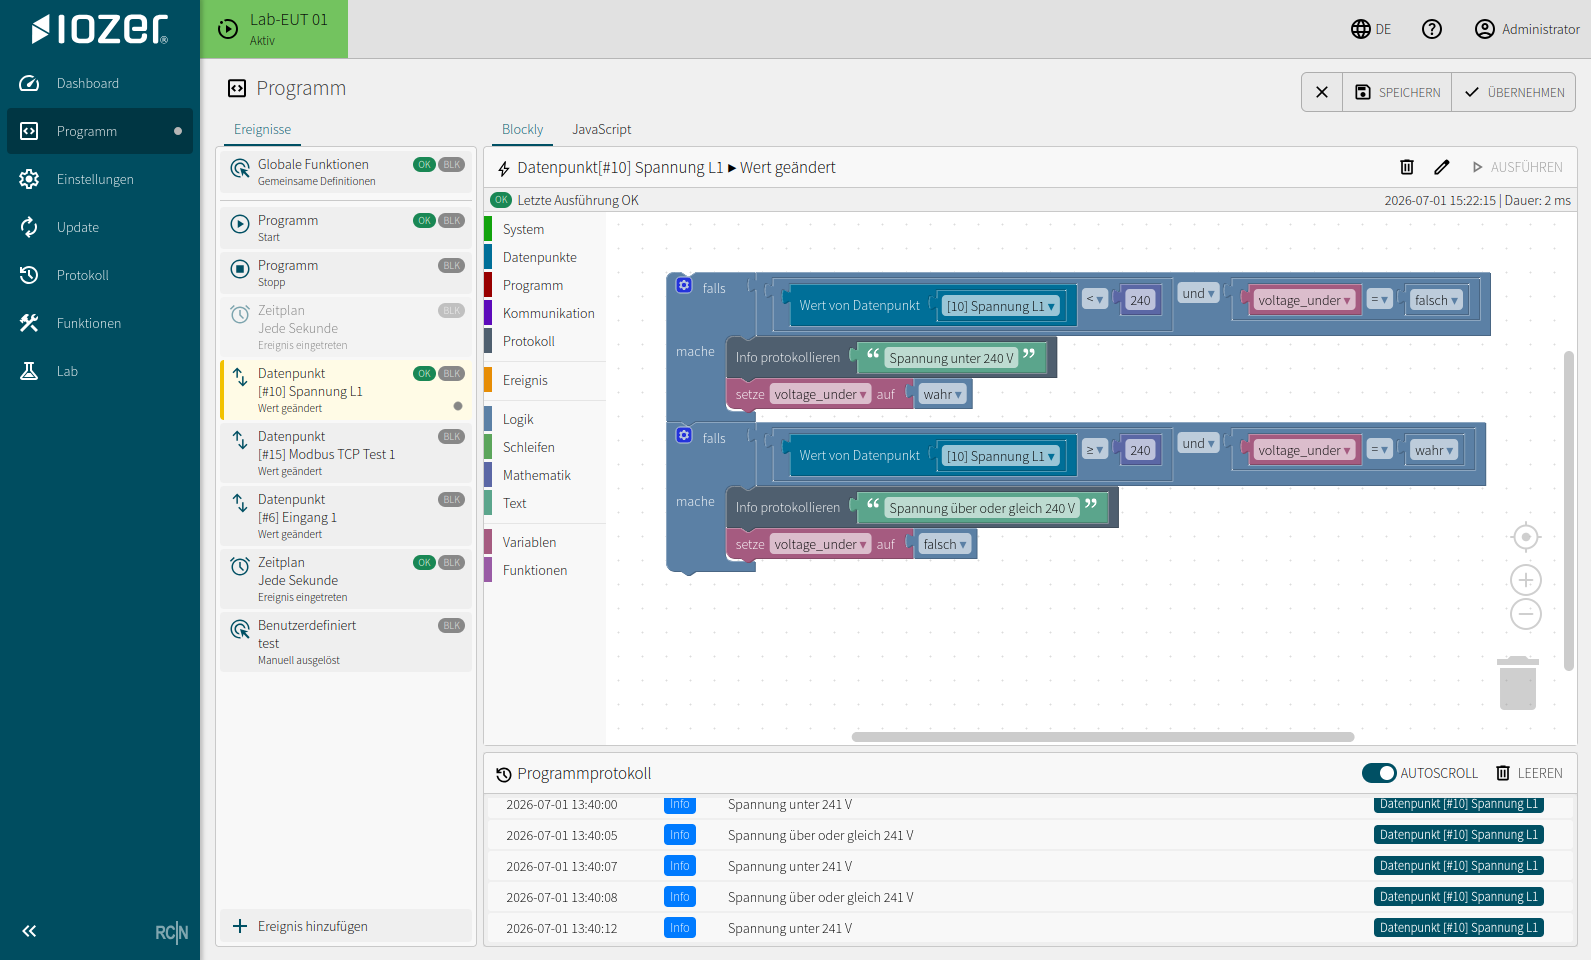Edit text 'Spannung über oder gleich 240 V'
This screenshot has height=960, width=1591.
pyautogui.click(x=982, y=508)
